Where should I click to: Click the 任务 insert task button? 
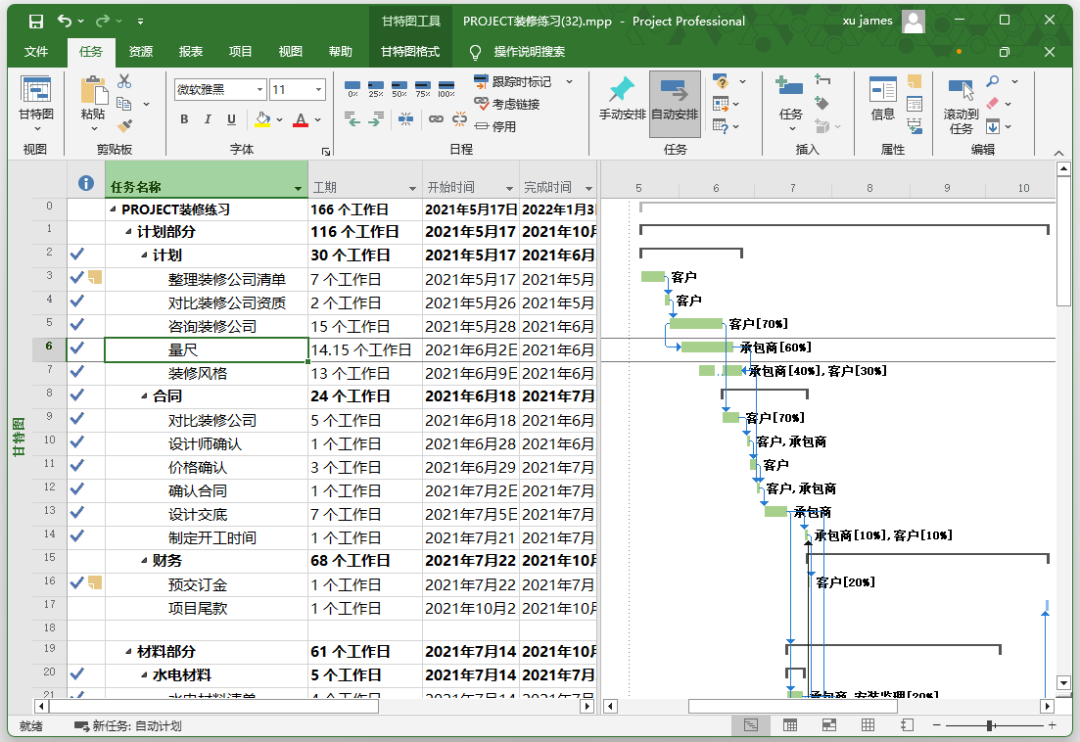[790, 103]
